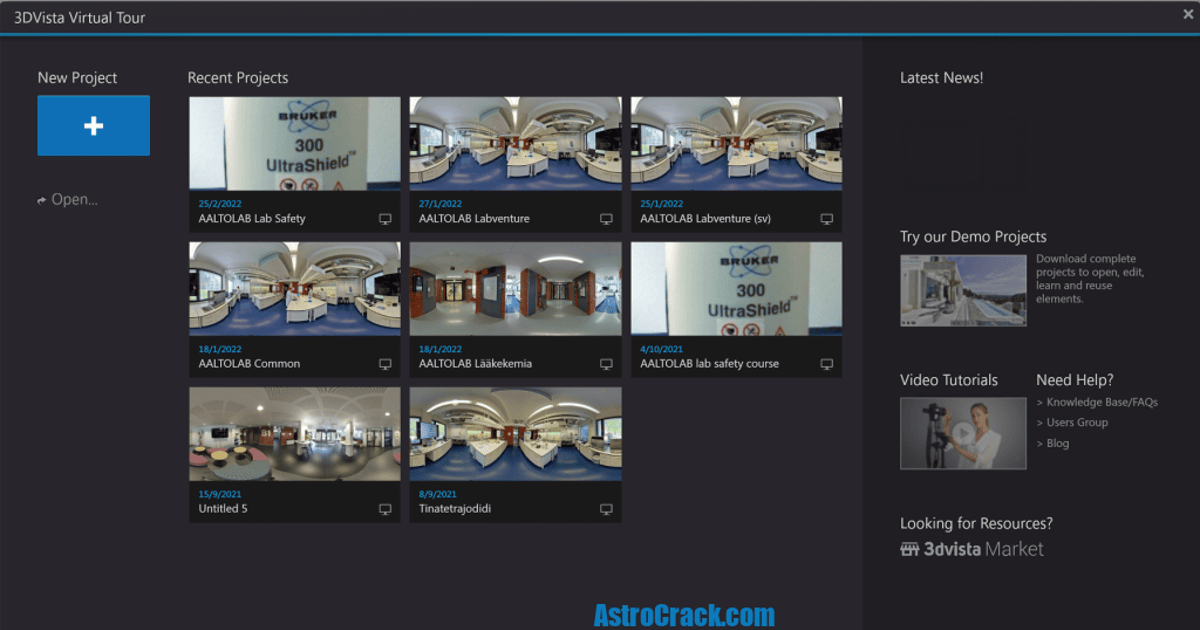
Task: Click the monitor icon on AALTOLAB Lab Safety
Action: 385,218
